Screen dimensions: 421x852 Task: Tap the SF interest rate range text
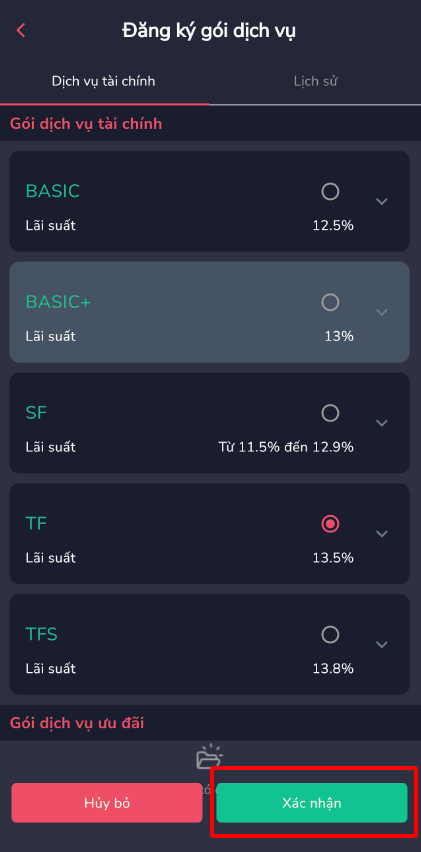pos(286,447)
